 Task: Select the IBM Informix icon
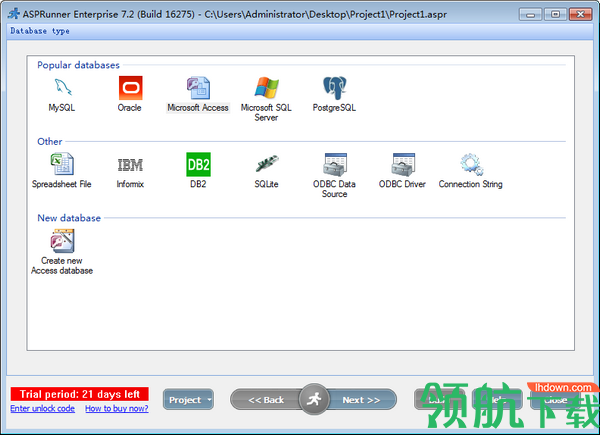[x=130, y=165]
